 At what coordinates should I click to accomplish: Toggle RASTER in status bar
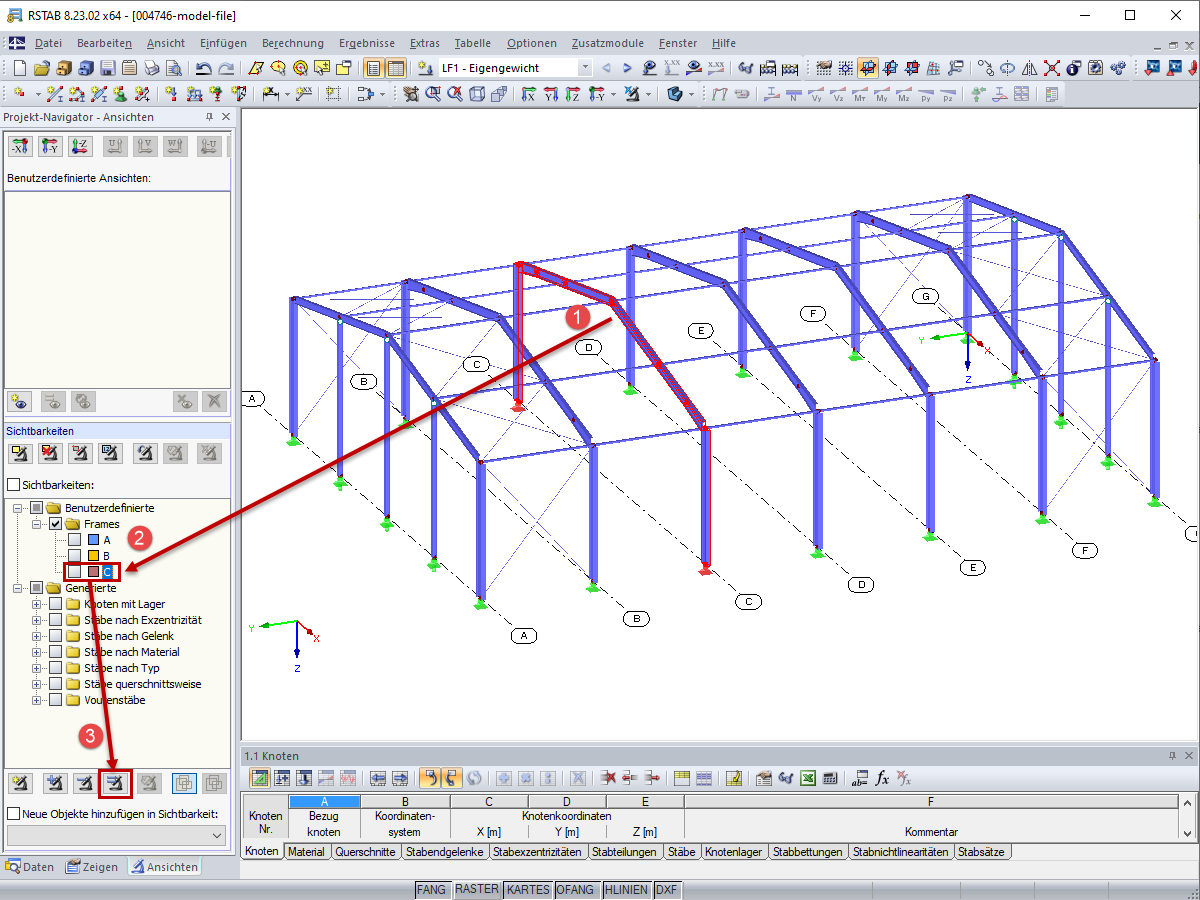pos(476,889)
